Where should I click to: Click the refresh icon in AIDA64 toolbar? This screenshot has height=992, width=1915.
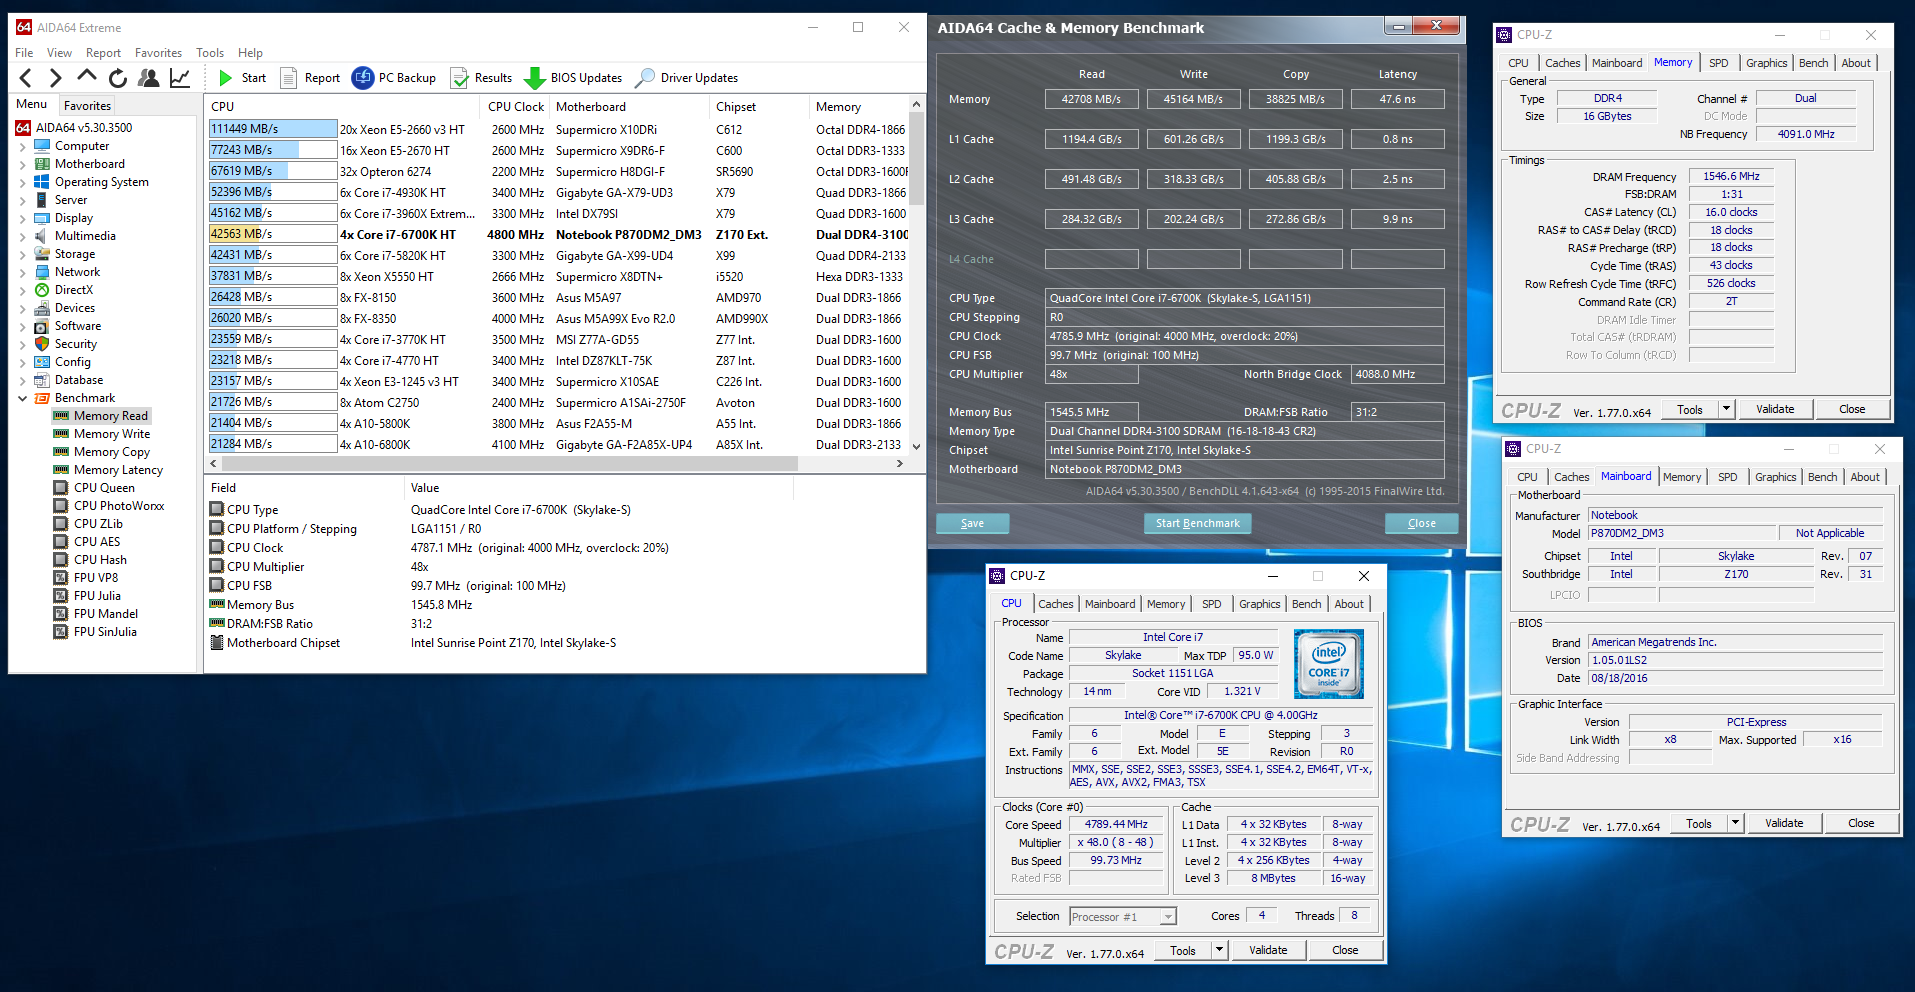(118, 78)
